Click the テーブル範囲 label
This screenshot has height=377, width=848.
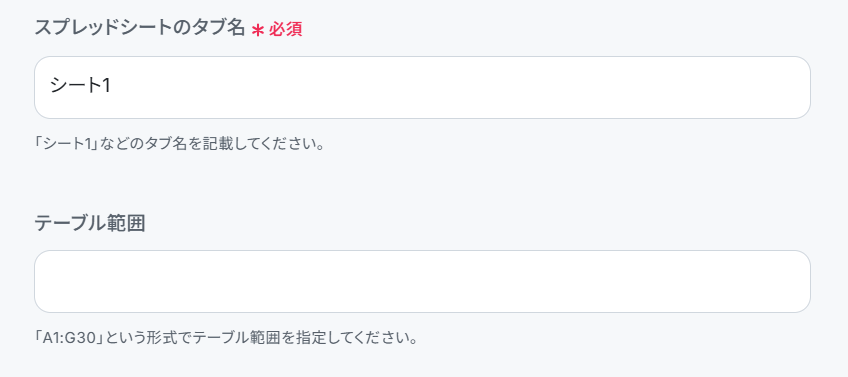[90, 223]
